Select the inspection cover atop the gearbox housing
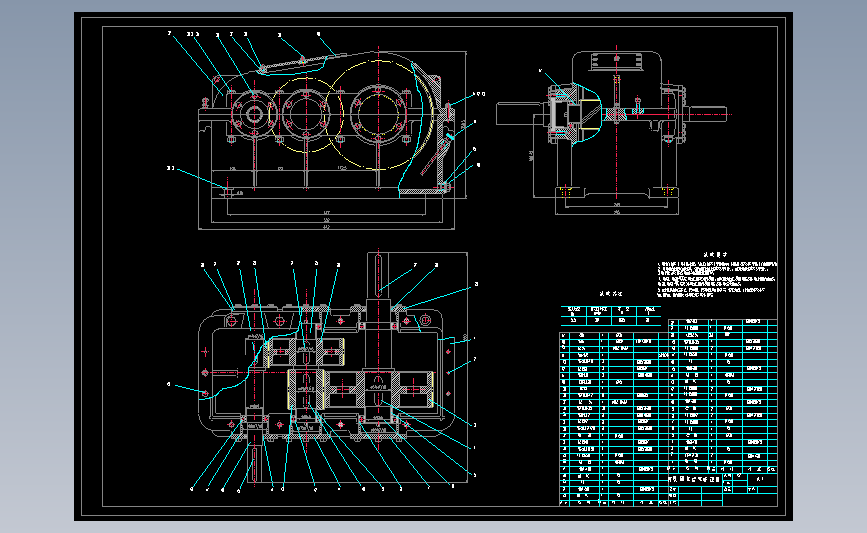867x533 pixels. [291, 64]
